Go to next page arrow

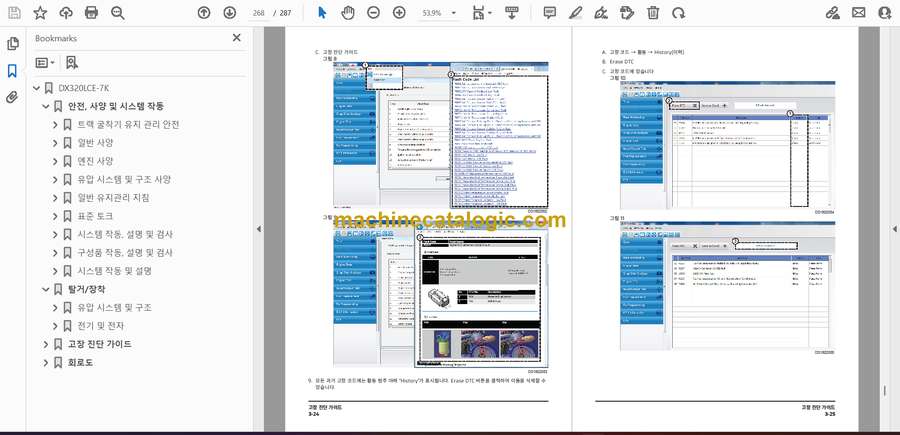coord(230,13)
